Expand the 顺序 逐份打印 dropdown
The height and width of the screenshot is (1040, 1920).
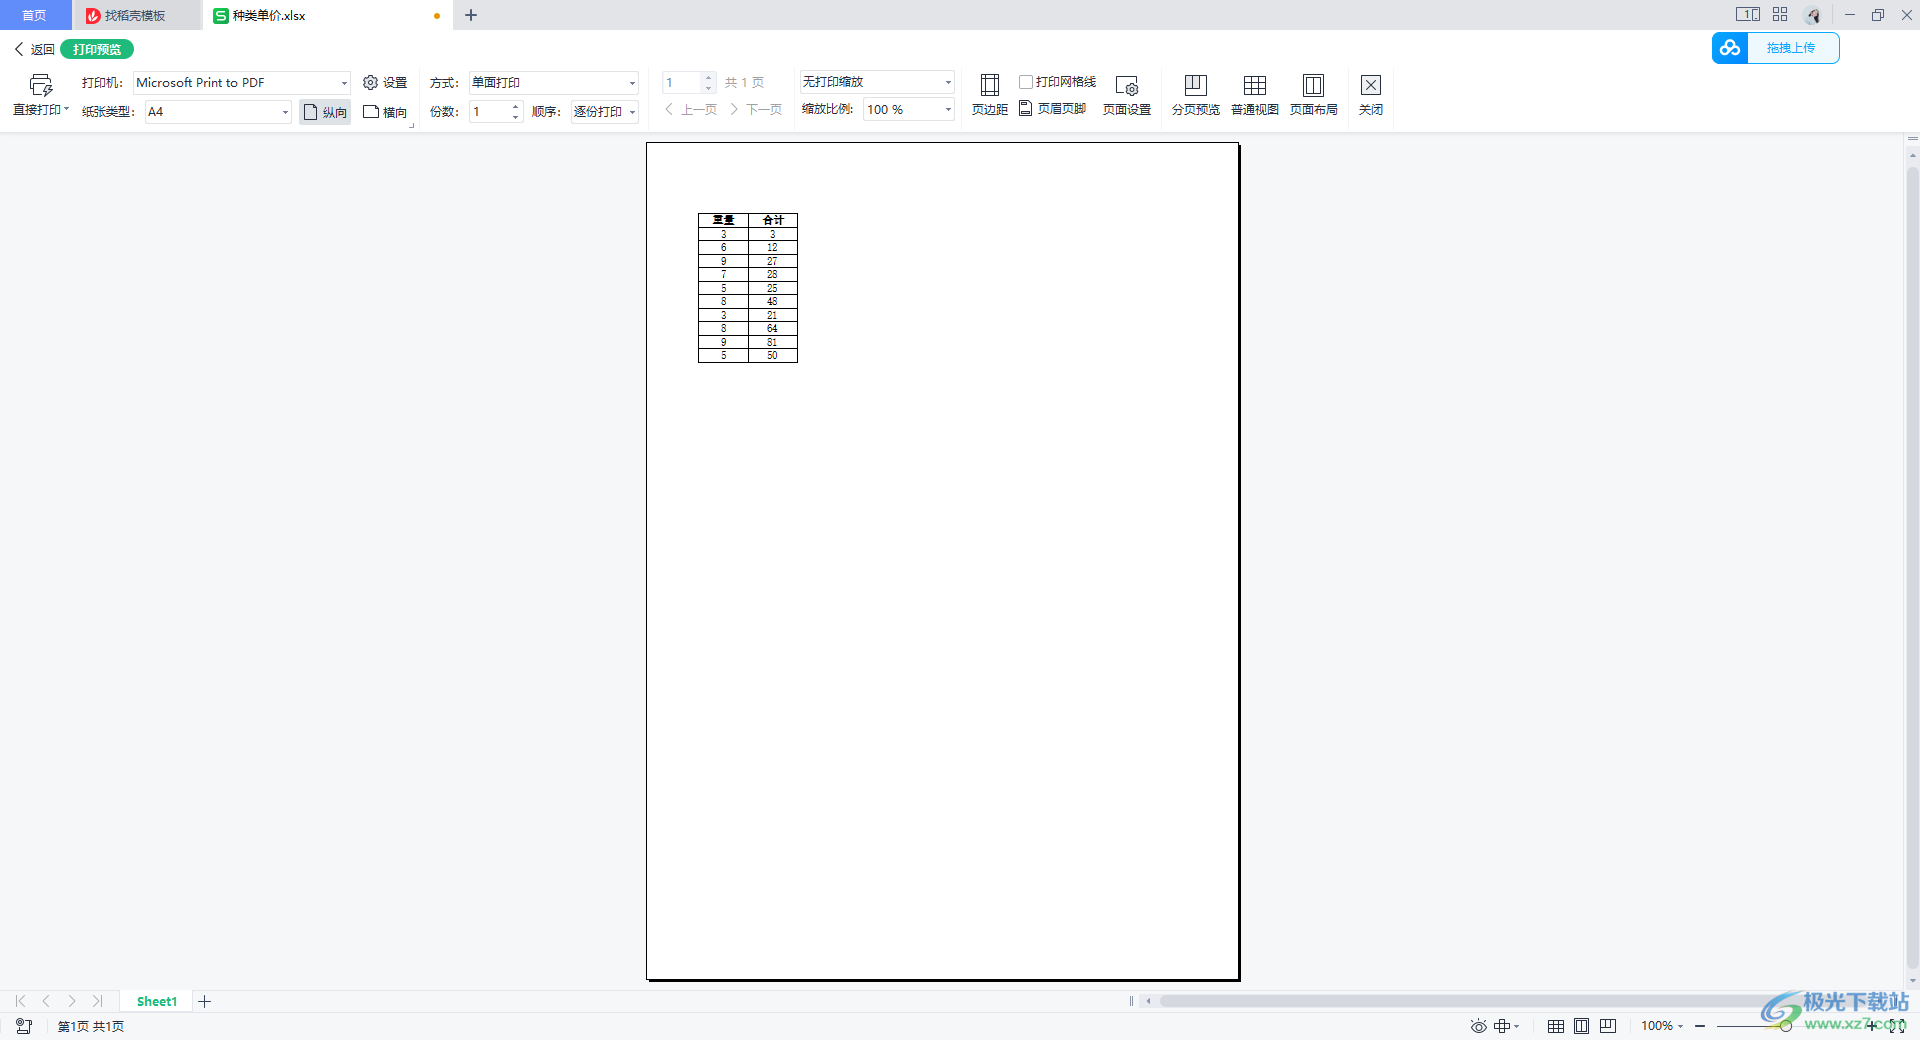[632, 112]
